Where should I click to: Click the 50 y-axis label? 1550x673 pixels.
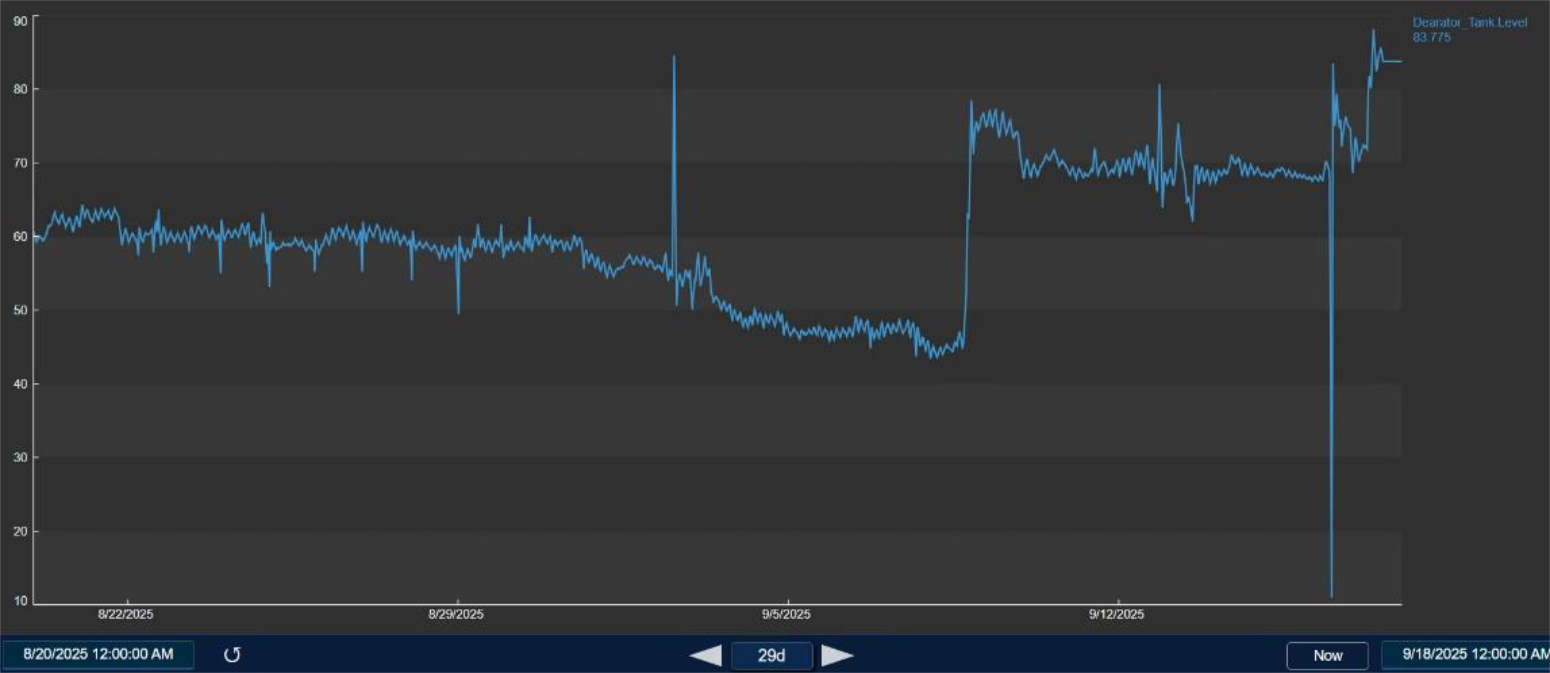pos(20,310)
